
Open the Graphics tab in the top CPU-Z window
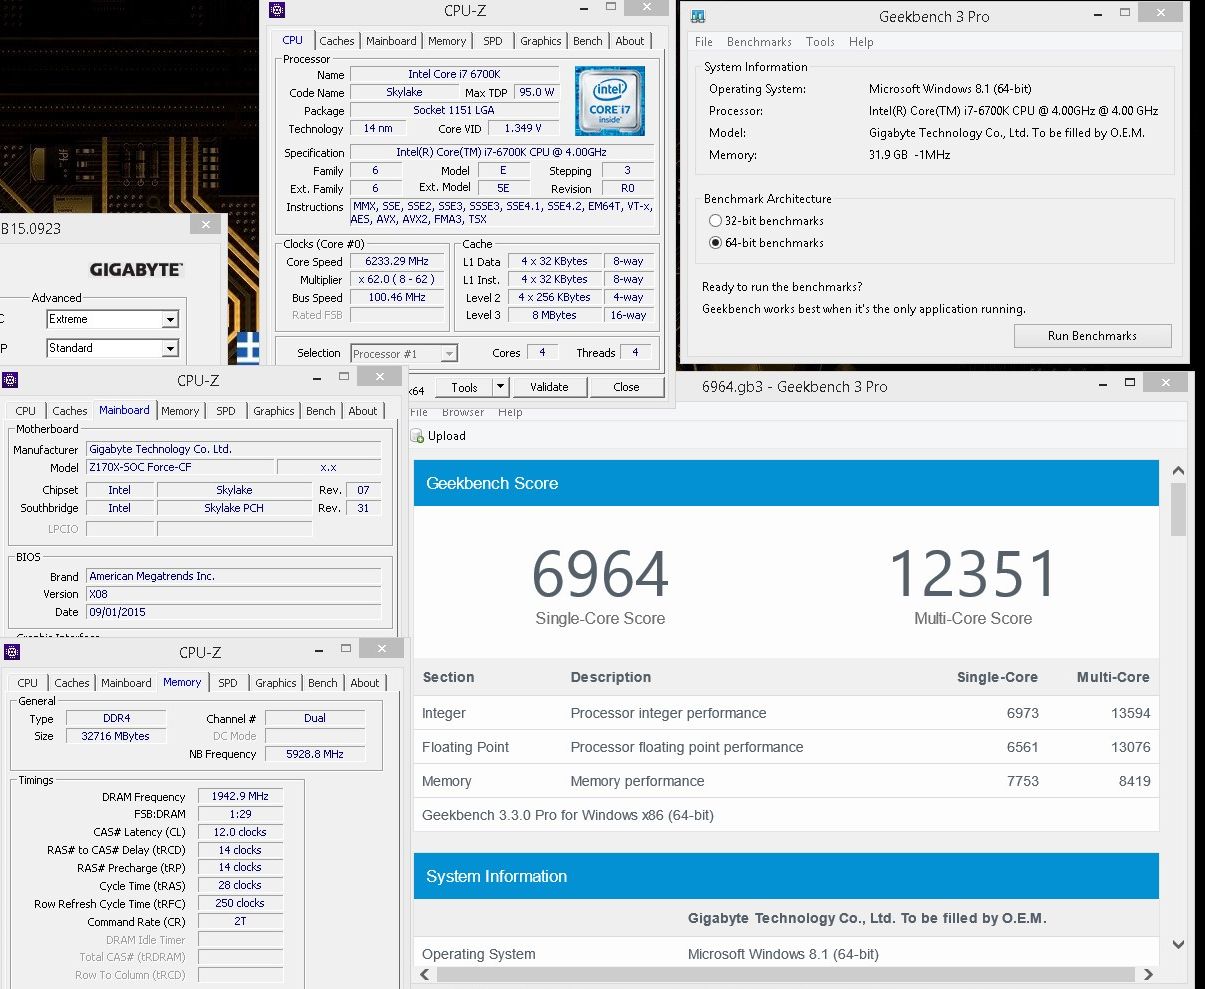541,41
